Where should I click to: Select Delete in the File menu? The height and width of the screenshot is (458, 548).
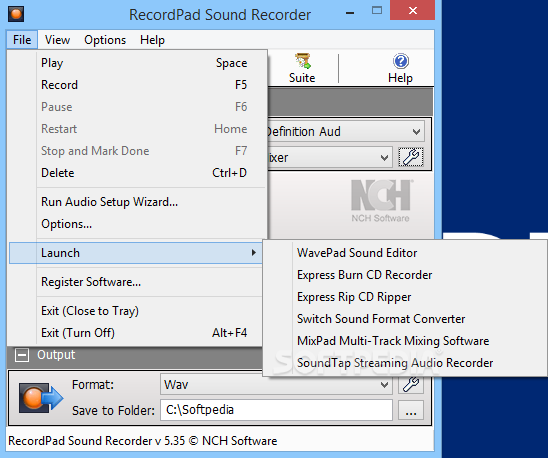tap(138, 173)
